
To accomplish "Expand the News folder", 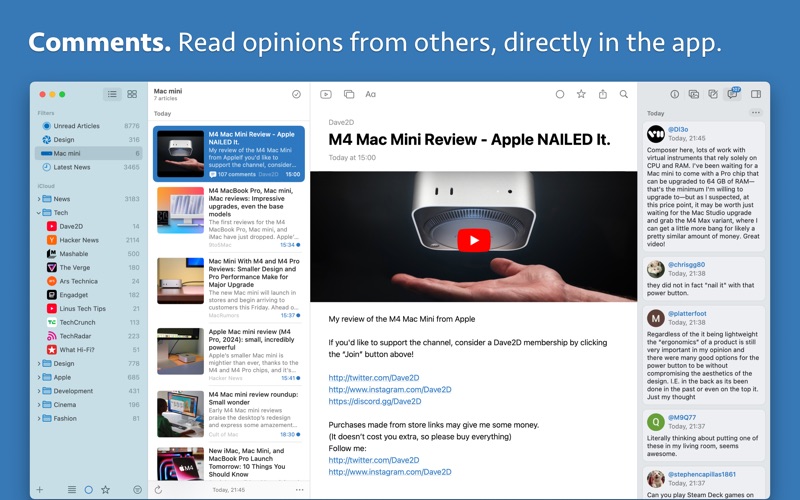I will 39,199.
